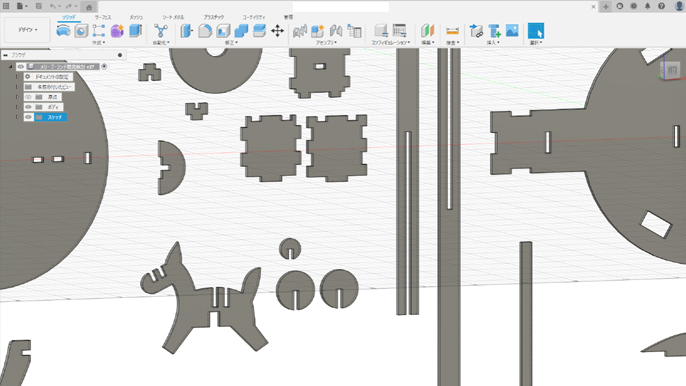This screenshot has width=686, height=386.
Task: Switch to the サーフェス tab
Action: pyautogui.click(x=103, y=17)
